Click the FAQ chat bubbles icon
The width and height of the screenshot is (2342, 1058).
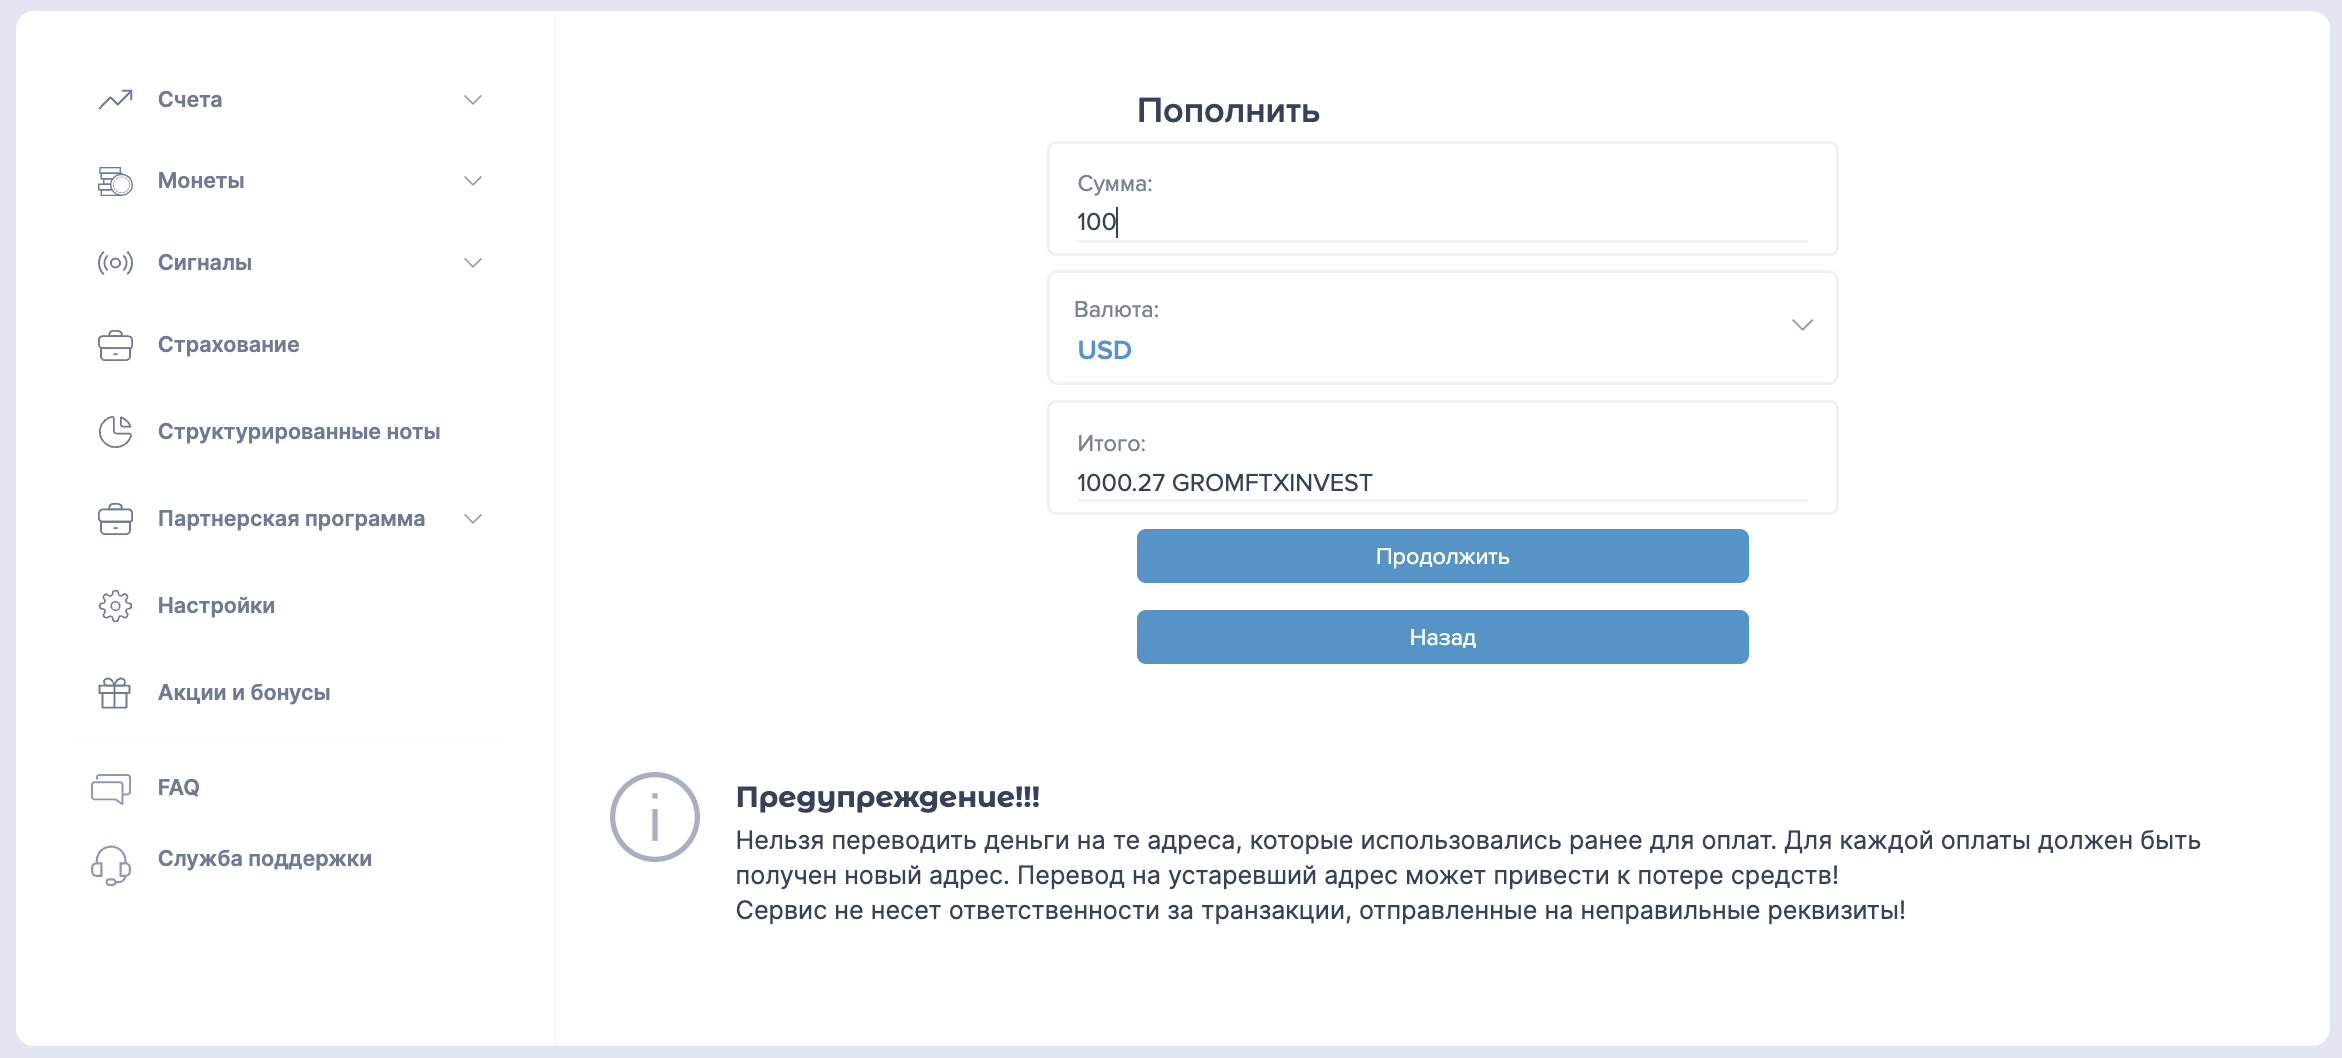click(x=111, y=788)
